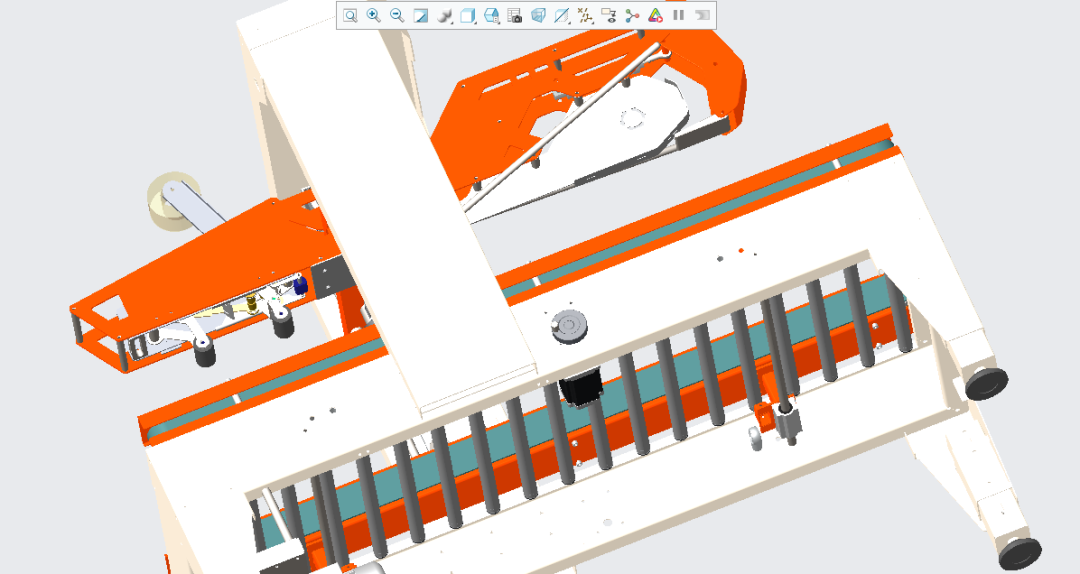
Task: Click the table with camera icon
Action: [x=515, y=15]
